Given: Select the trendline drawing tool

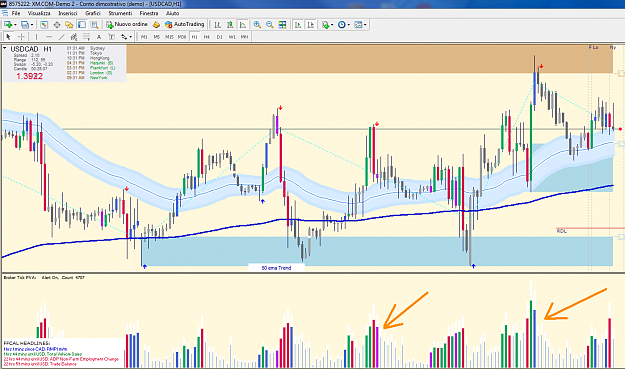Looking at the screenshot, I should [61, 37].
